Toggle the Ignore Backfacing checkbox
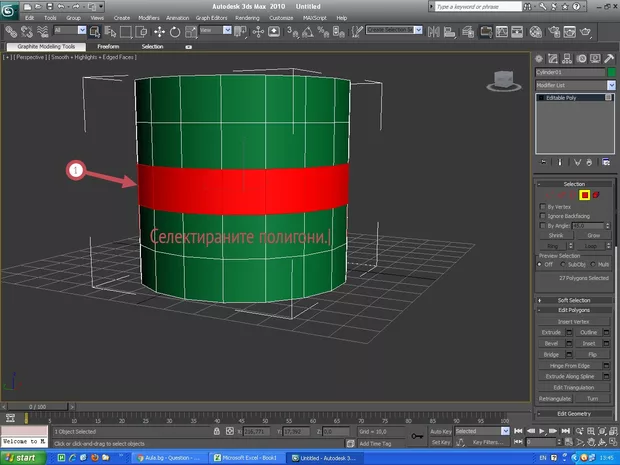Image resolution: width=620 pixels, height=465 pixels. (x=543, y=216)
